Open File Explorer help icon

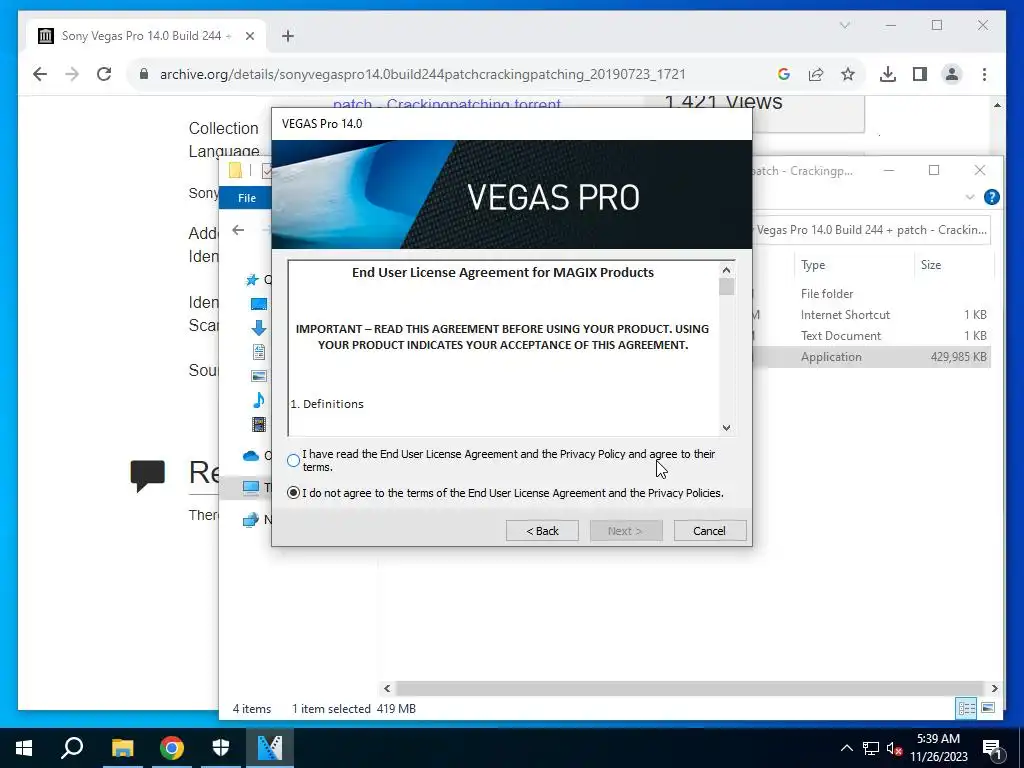tap(991, 197)
